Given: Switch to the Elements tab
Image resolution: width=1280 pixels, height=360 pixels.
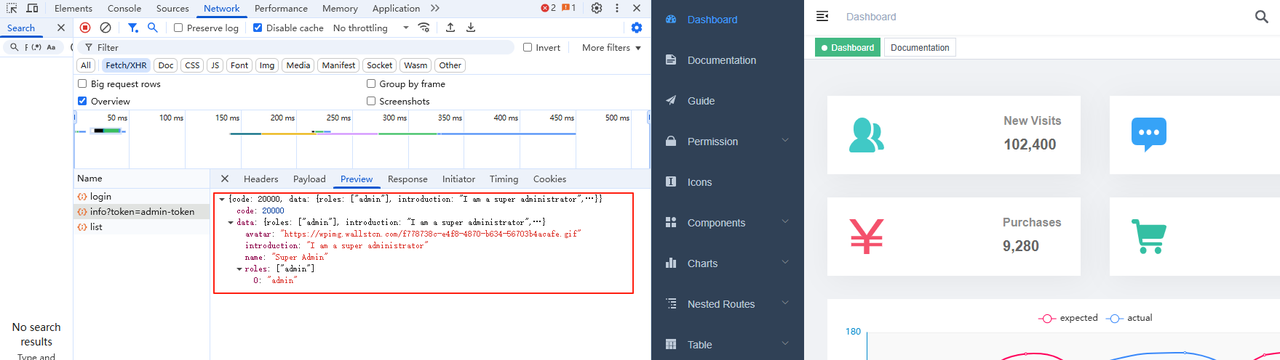Looking at the screenshot, I should (73, 9).
